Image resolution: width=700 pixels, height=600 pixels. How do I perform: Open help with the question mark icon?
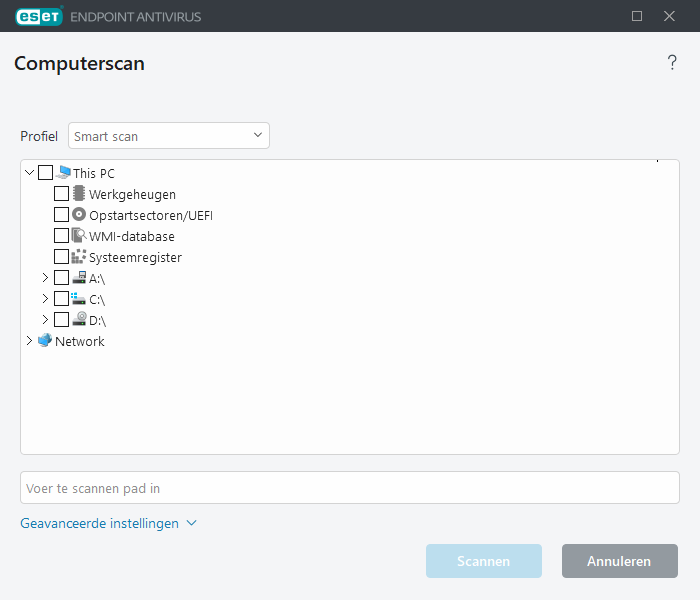(x=672, y=64)
